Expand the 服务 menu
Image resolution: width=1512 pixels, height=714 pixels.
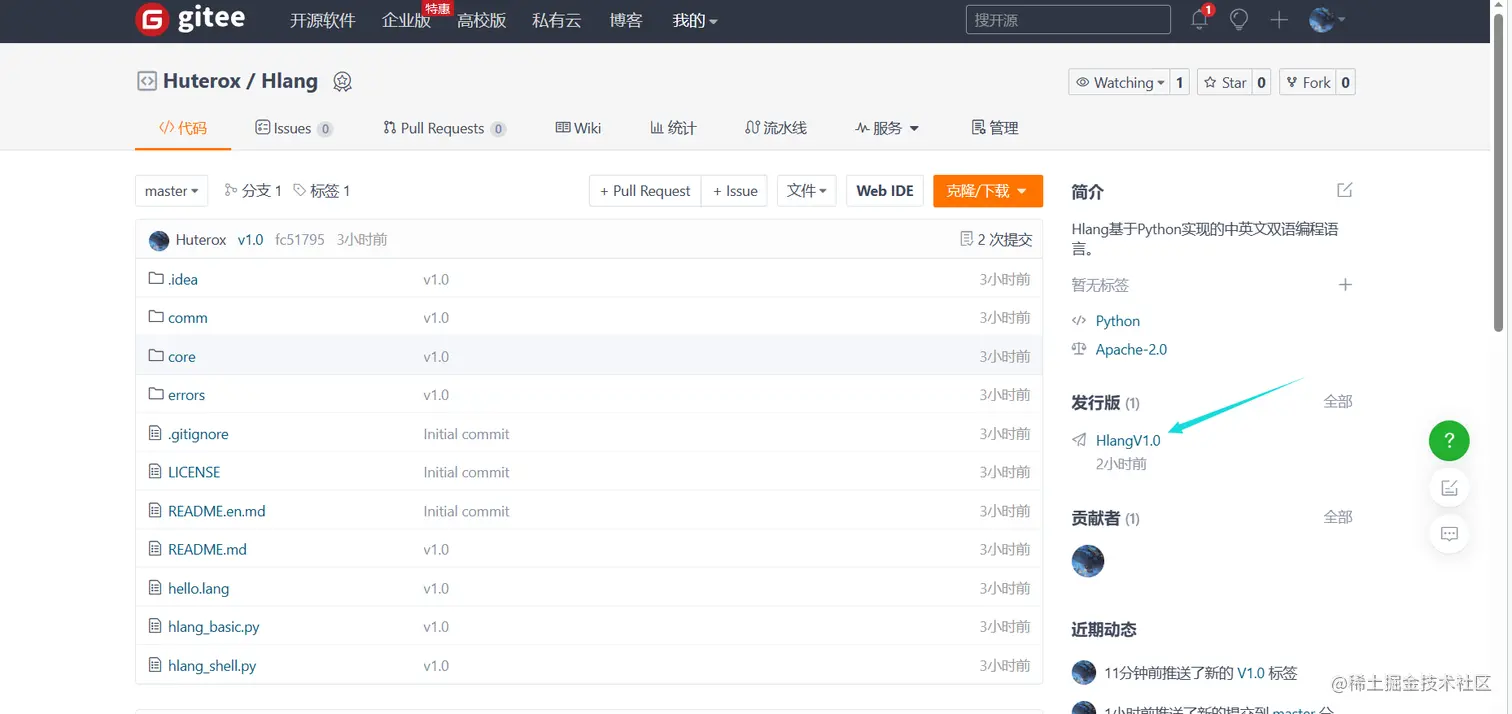pyautogui.click(x=887, y=128)
